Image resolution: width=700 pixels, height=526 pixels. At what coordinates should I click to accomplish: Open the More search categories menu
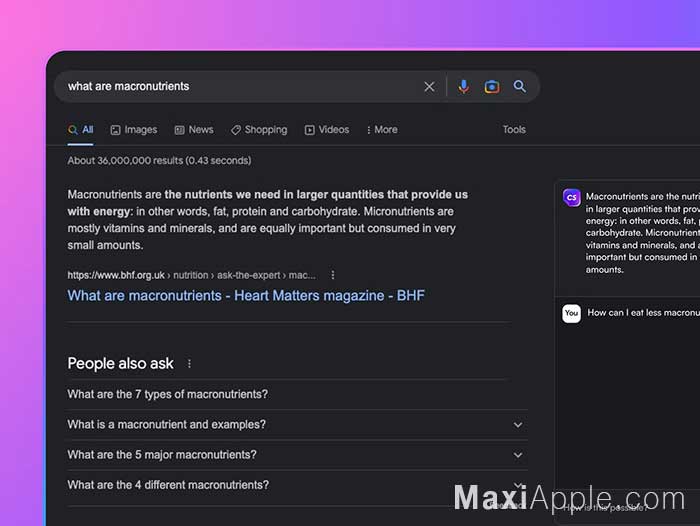pos(382,130)
